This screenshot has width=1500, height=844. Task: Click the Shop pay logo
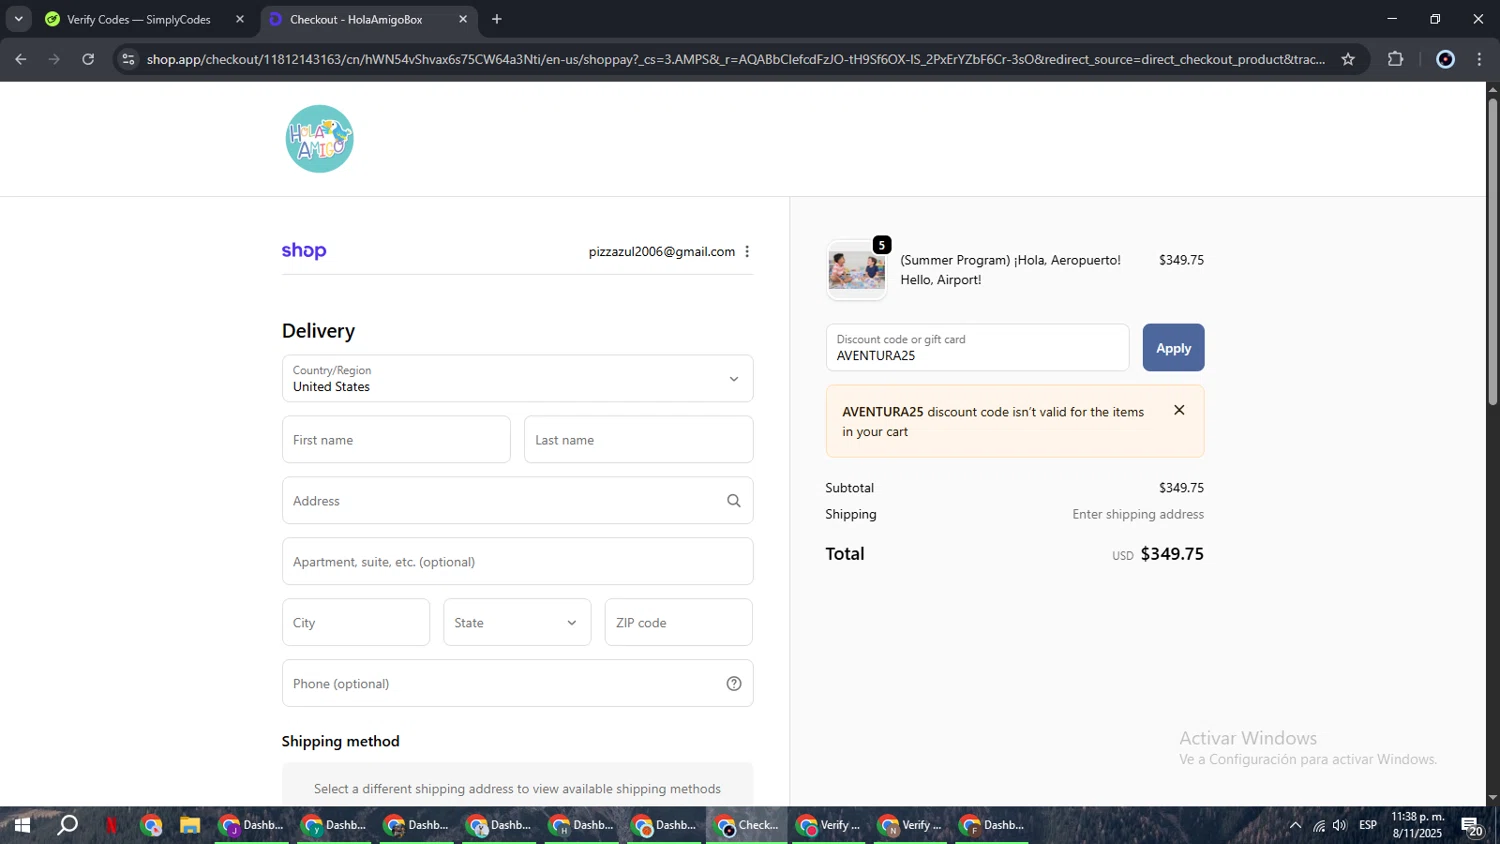pyautogui.click(x=304, y=251)
